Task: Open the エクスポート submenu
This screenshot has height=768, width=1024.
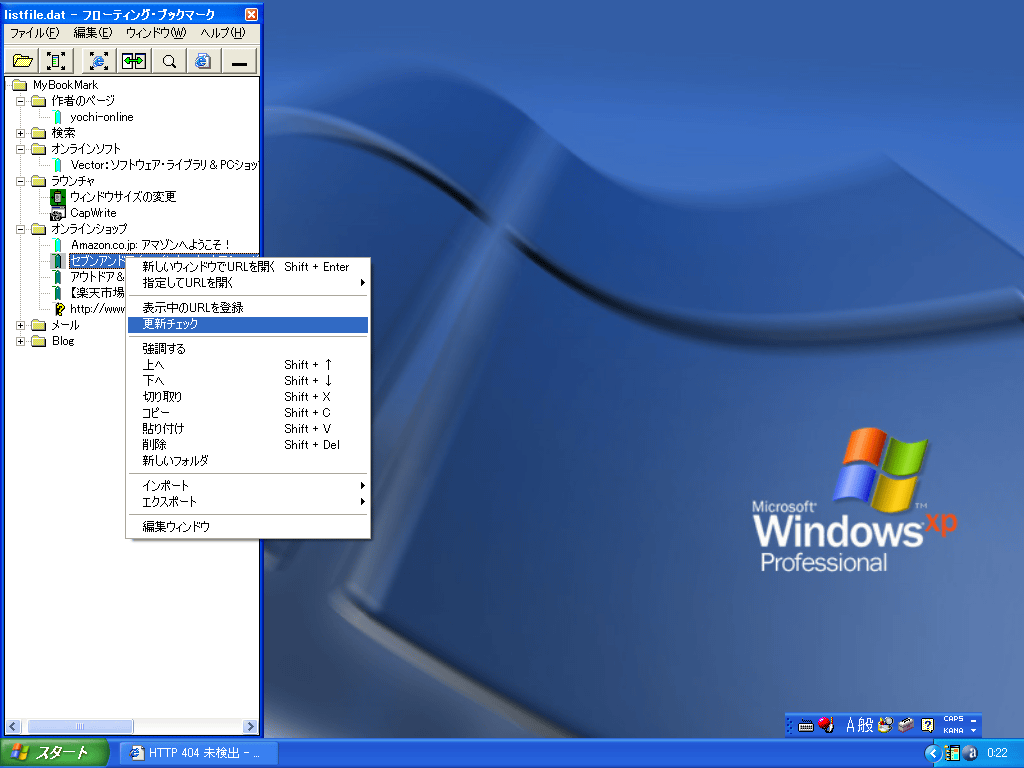Action: tap(248, 502)
